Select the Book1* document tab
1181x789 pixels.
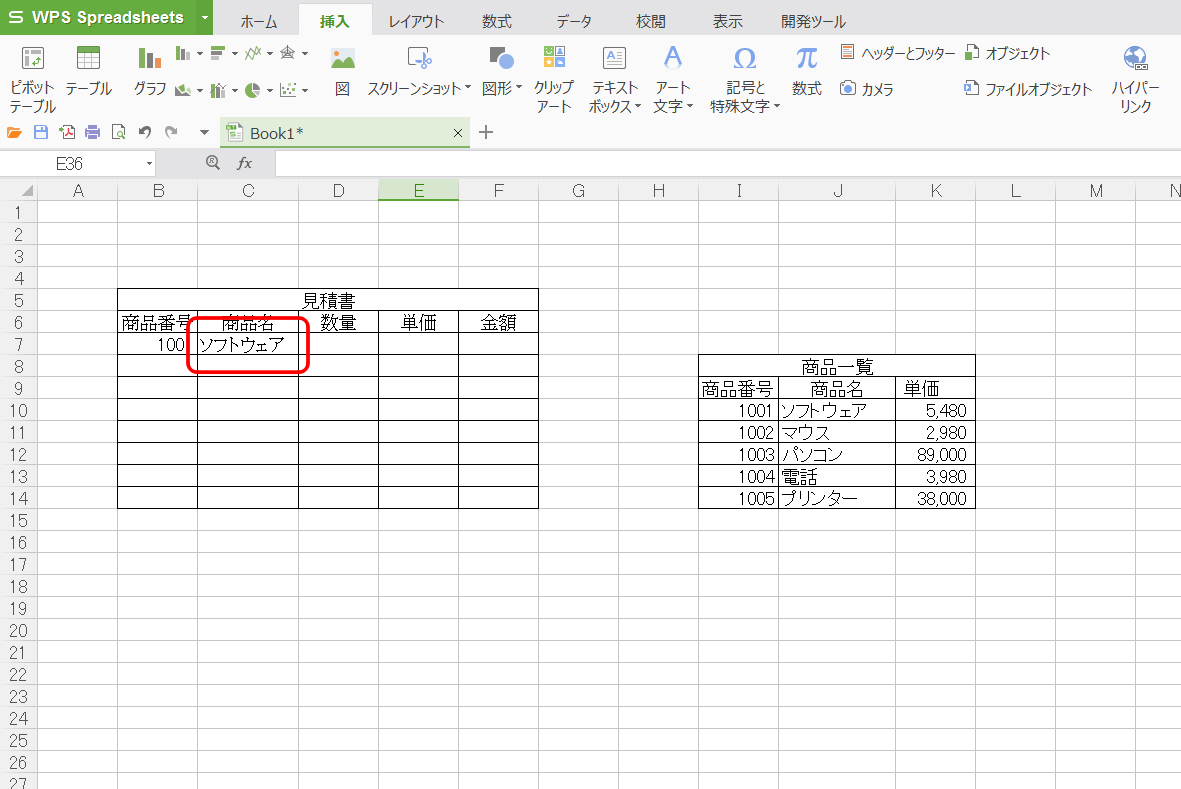pos(345,133)
